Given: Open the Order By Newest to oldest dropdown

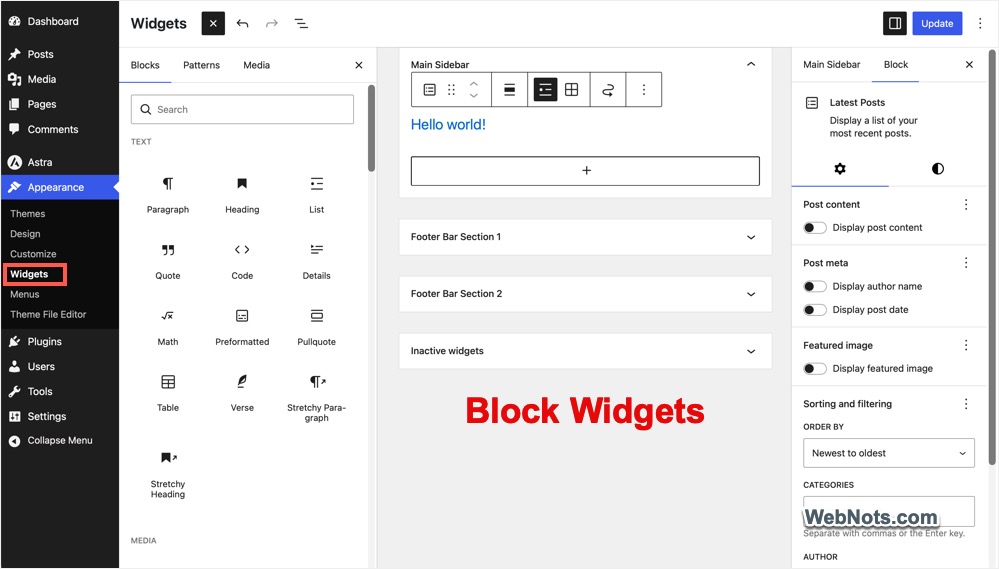Looking at the screenshot, I should tap(889, 453).
